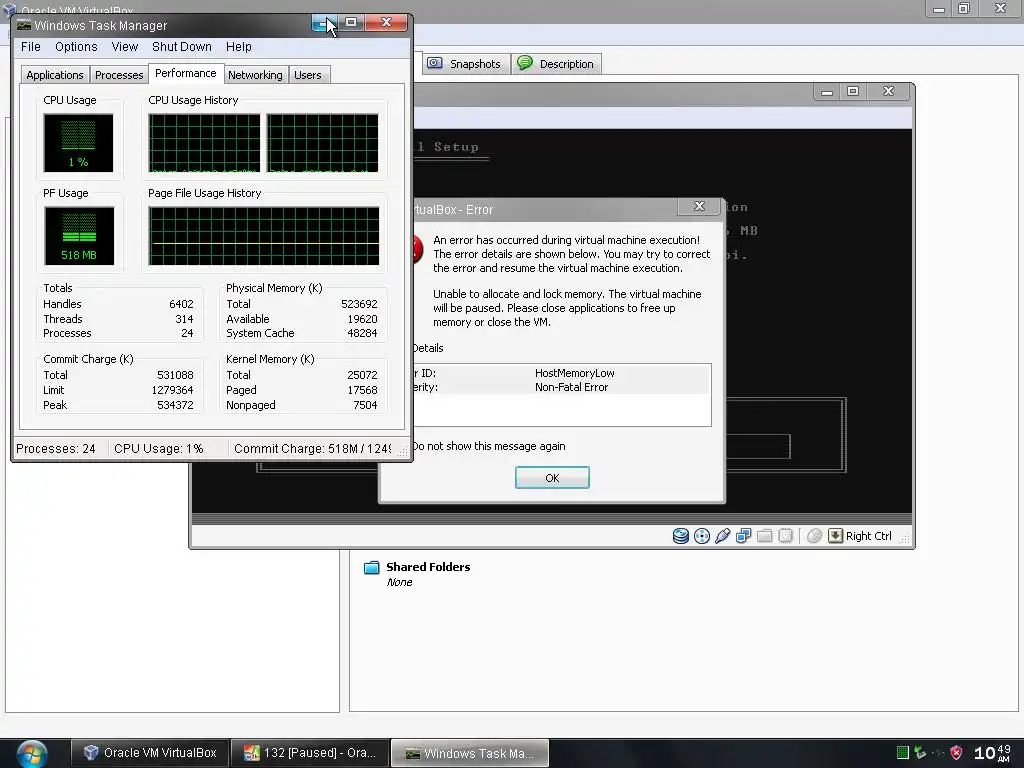Click the network adapters icon in VM status bar
This screenshot has height=768, width=1024.
click(x=743, y=536)
